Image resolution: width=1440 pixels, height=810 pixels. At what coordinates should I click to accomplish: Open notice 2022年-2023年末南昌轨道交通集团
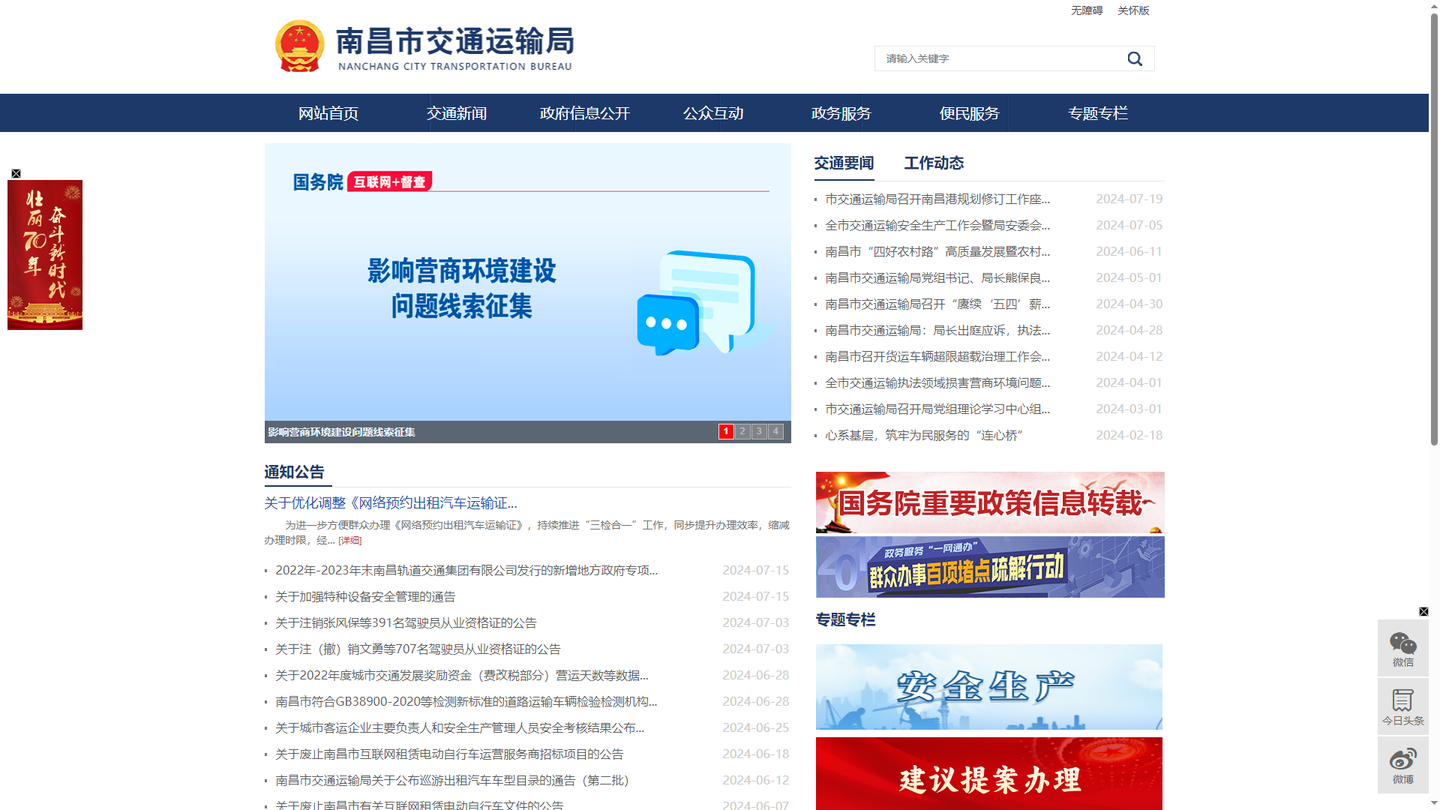[466, 570]
